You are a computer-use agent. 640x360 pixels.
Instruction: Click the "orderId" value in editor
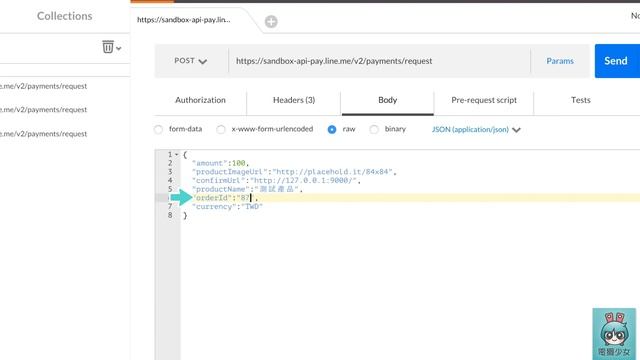tap(245, 198)
